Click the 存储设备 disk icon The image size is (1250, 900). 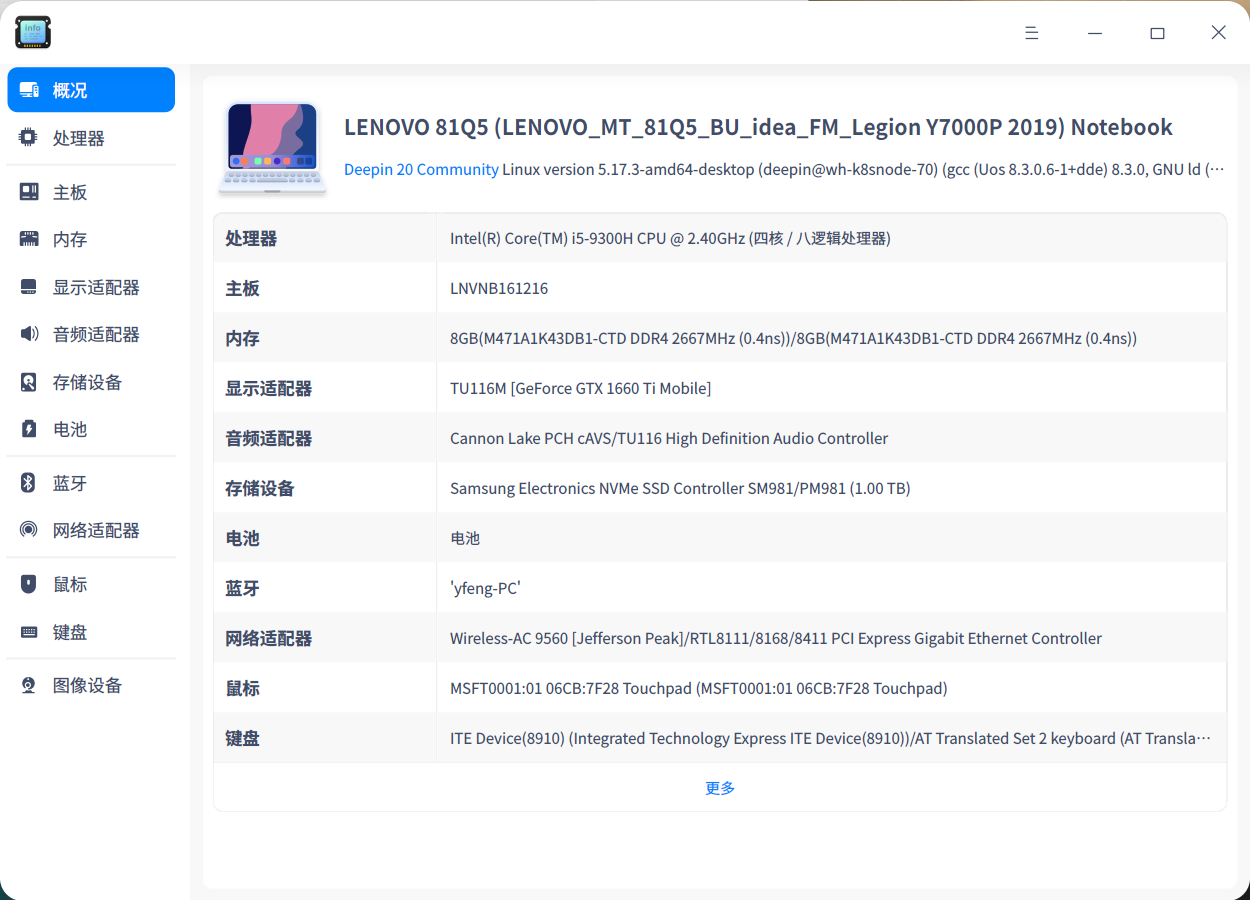tap(29, 382)
